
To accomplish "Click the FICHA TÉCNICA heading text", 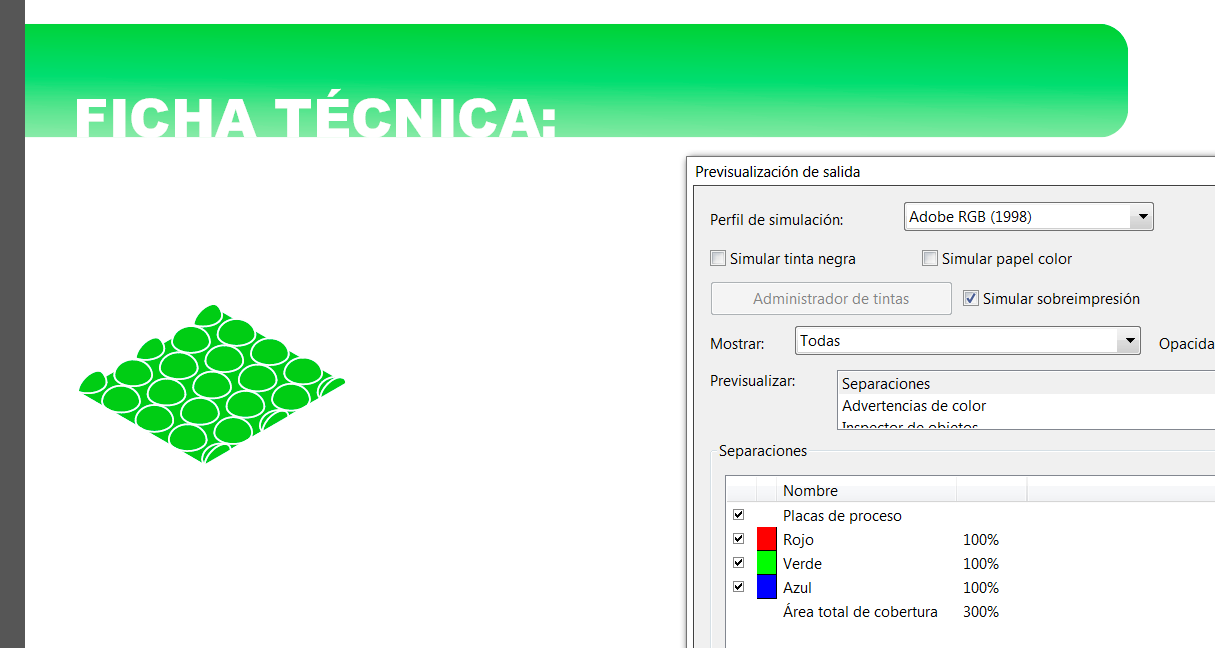I will point(316,117).
